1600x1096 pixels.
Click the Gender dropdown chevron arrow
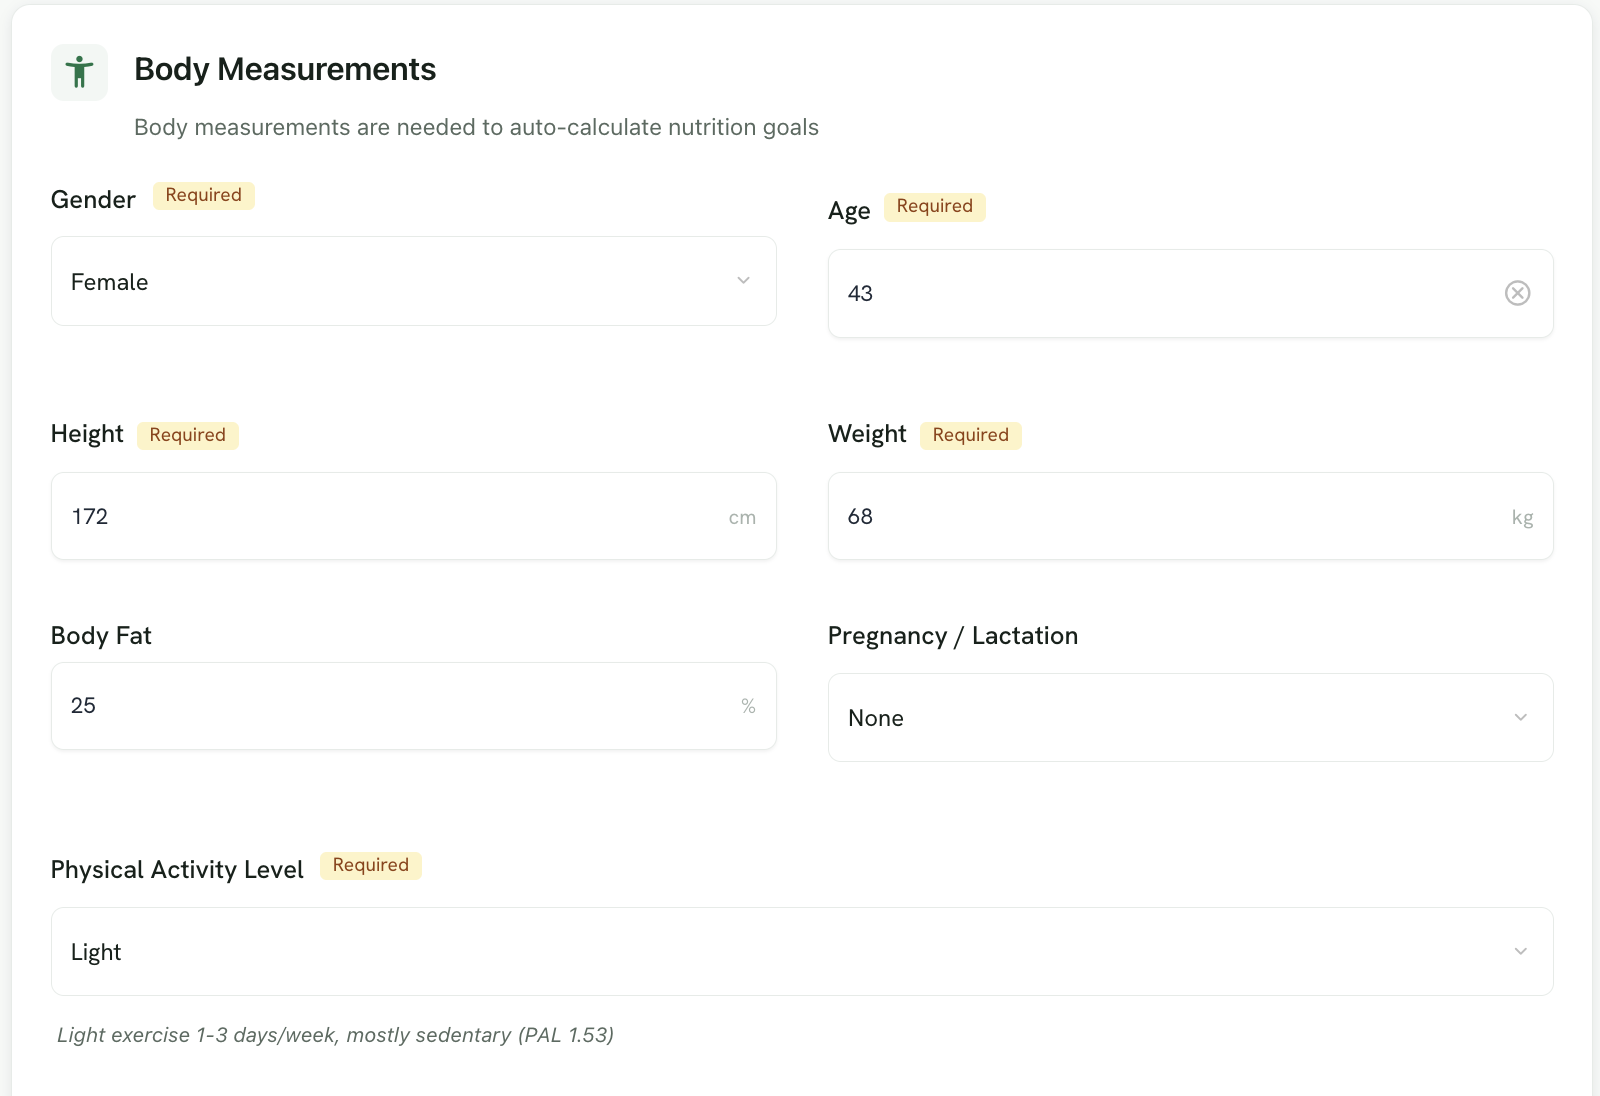click(x=743, y=281)
